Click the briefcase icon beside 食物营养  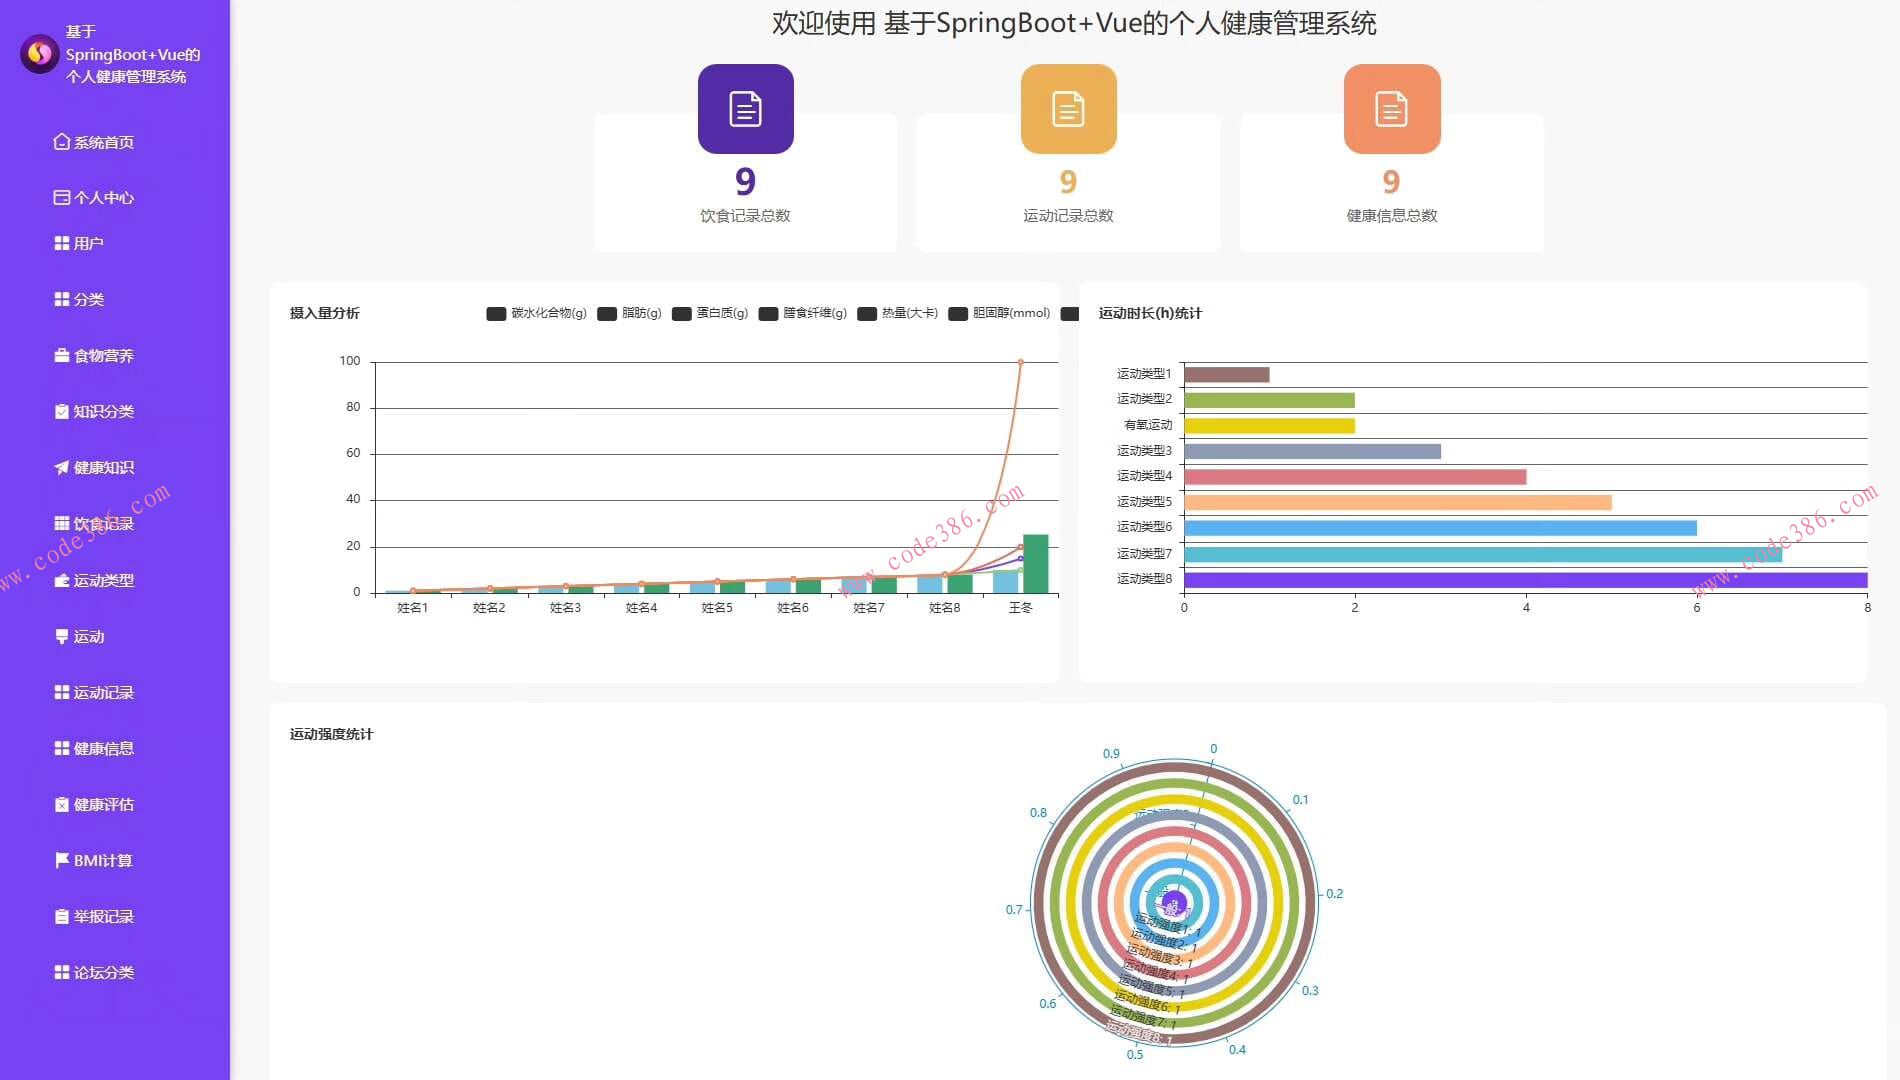pyautogui.click(x=62, y=355)
